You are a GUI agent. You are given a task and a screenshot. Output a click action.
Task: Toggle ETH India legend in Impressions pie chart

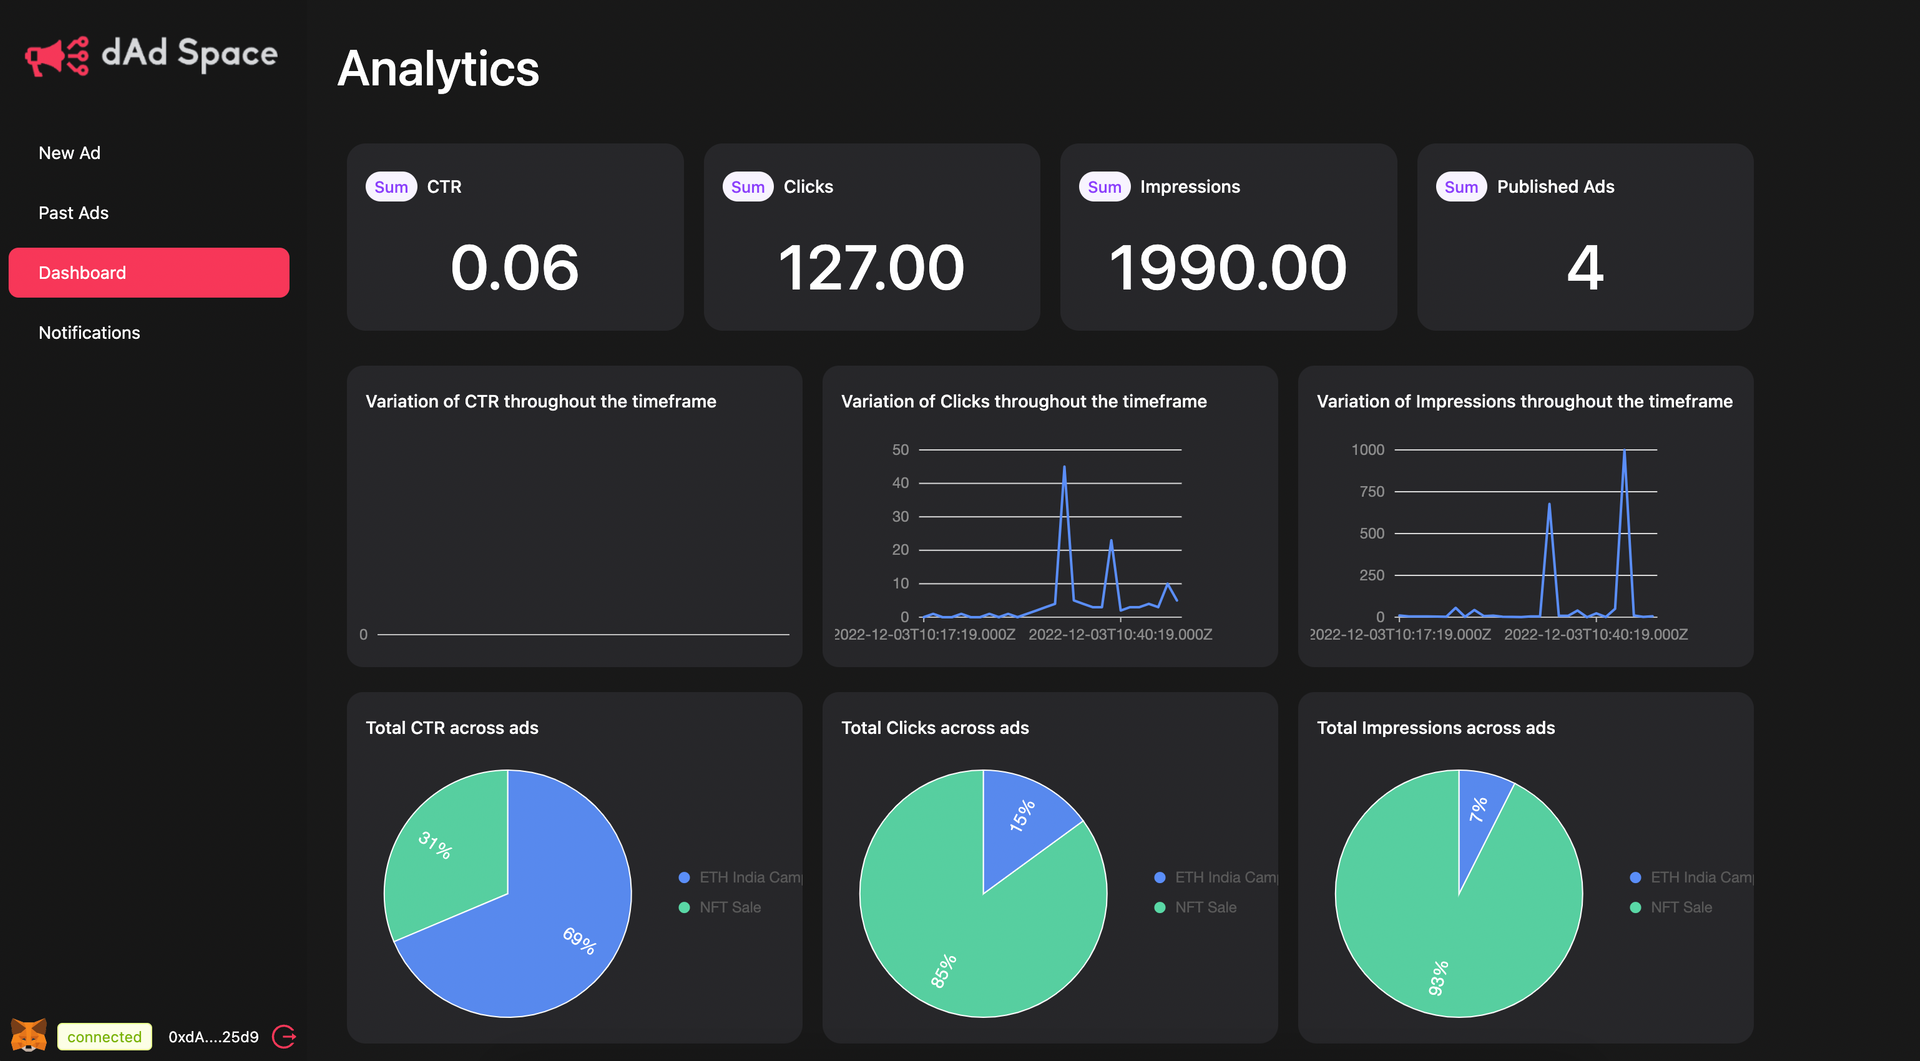[1692, 877]
